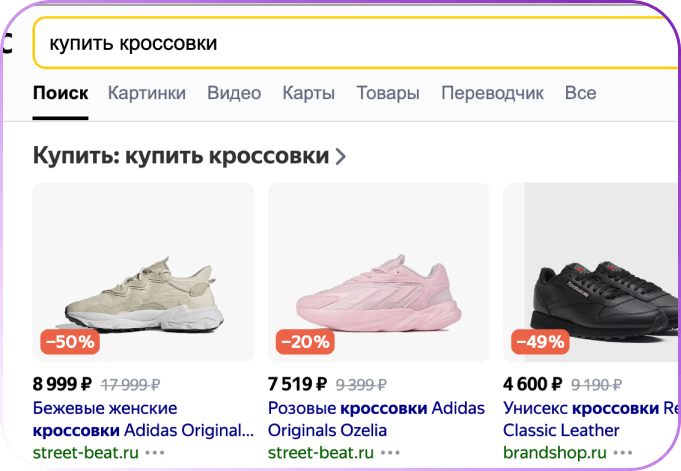Image resolution: width=681 pixels, height=471 pixels.
Task: Open the Бежевые женские кроссовки Adidas link
Action: tap(141, 419)
